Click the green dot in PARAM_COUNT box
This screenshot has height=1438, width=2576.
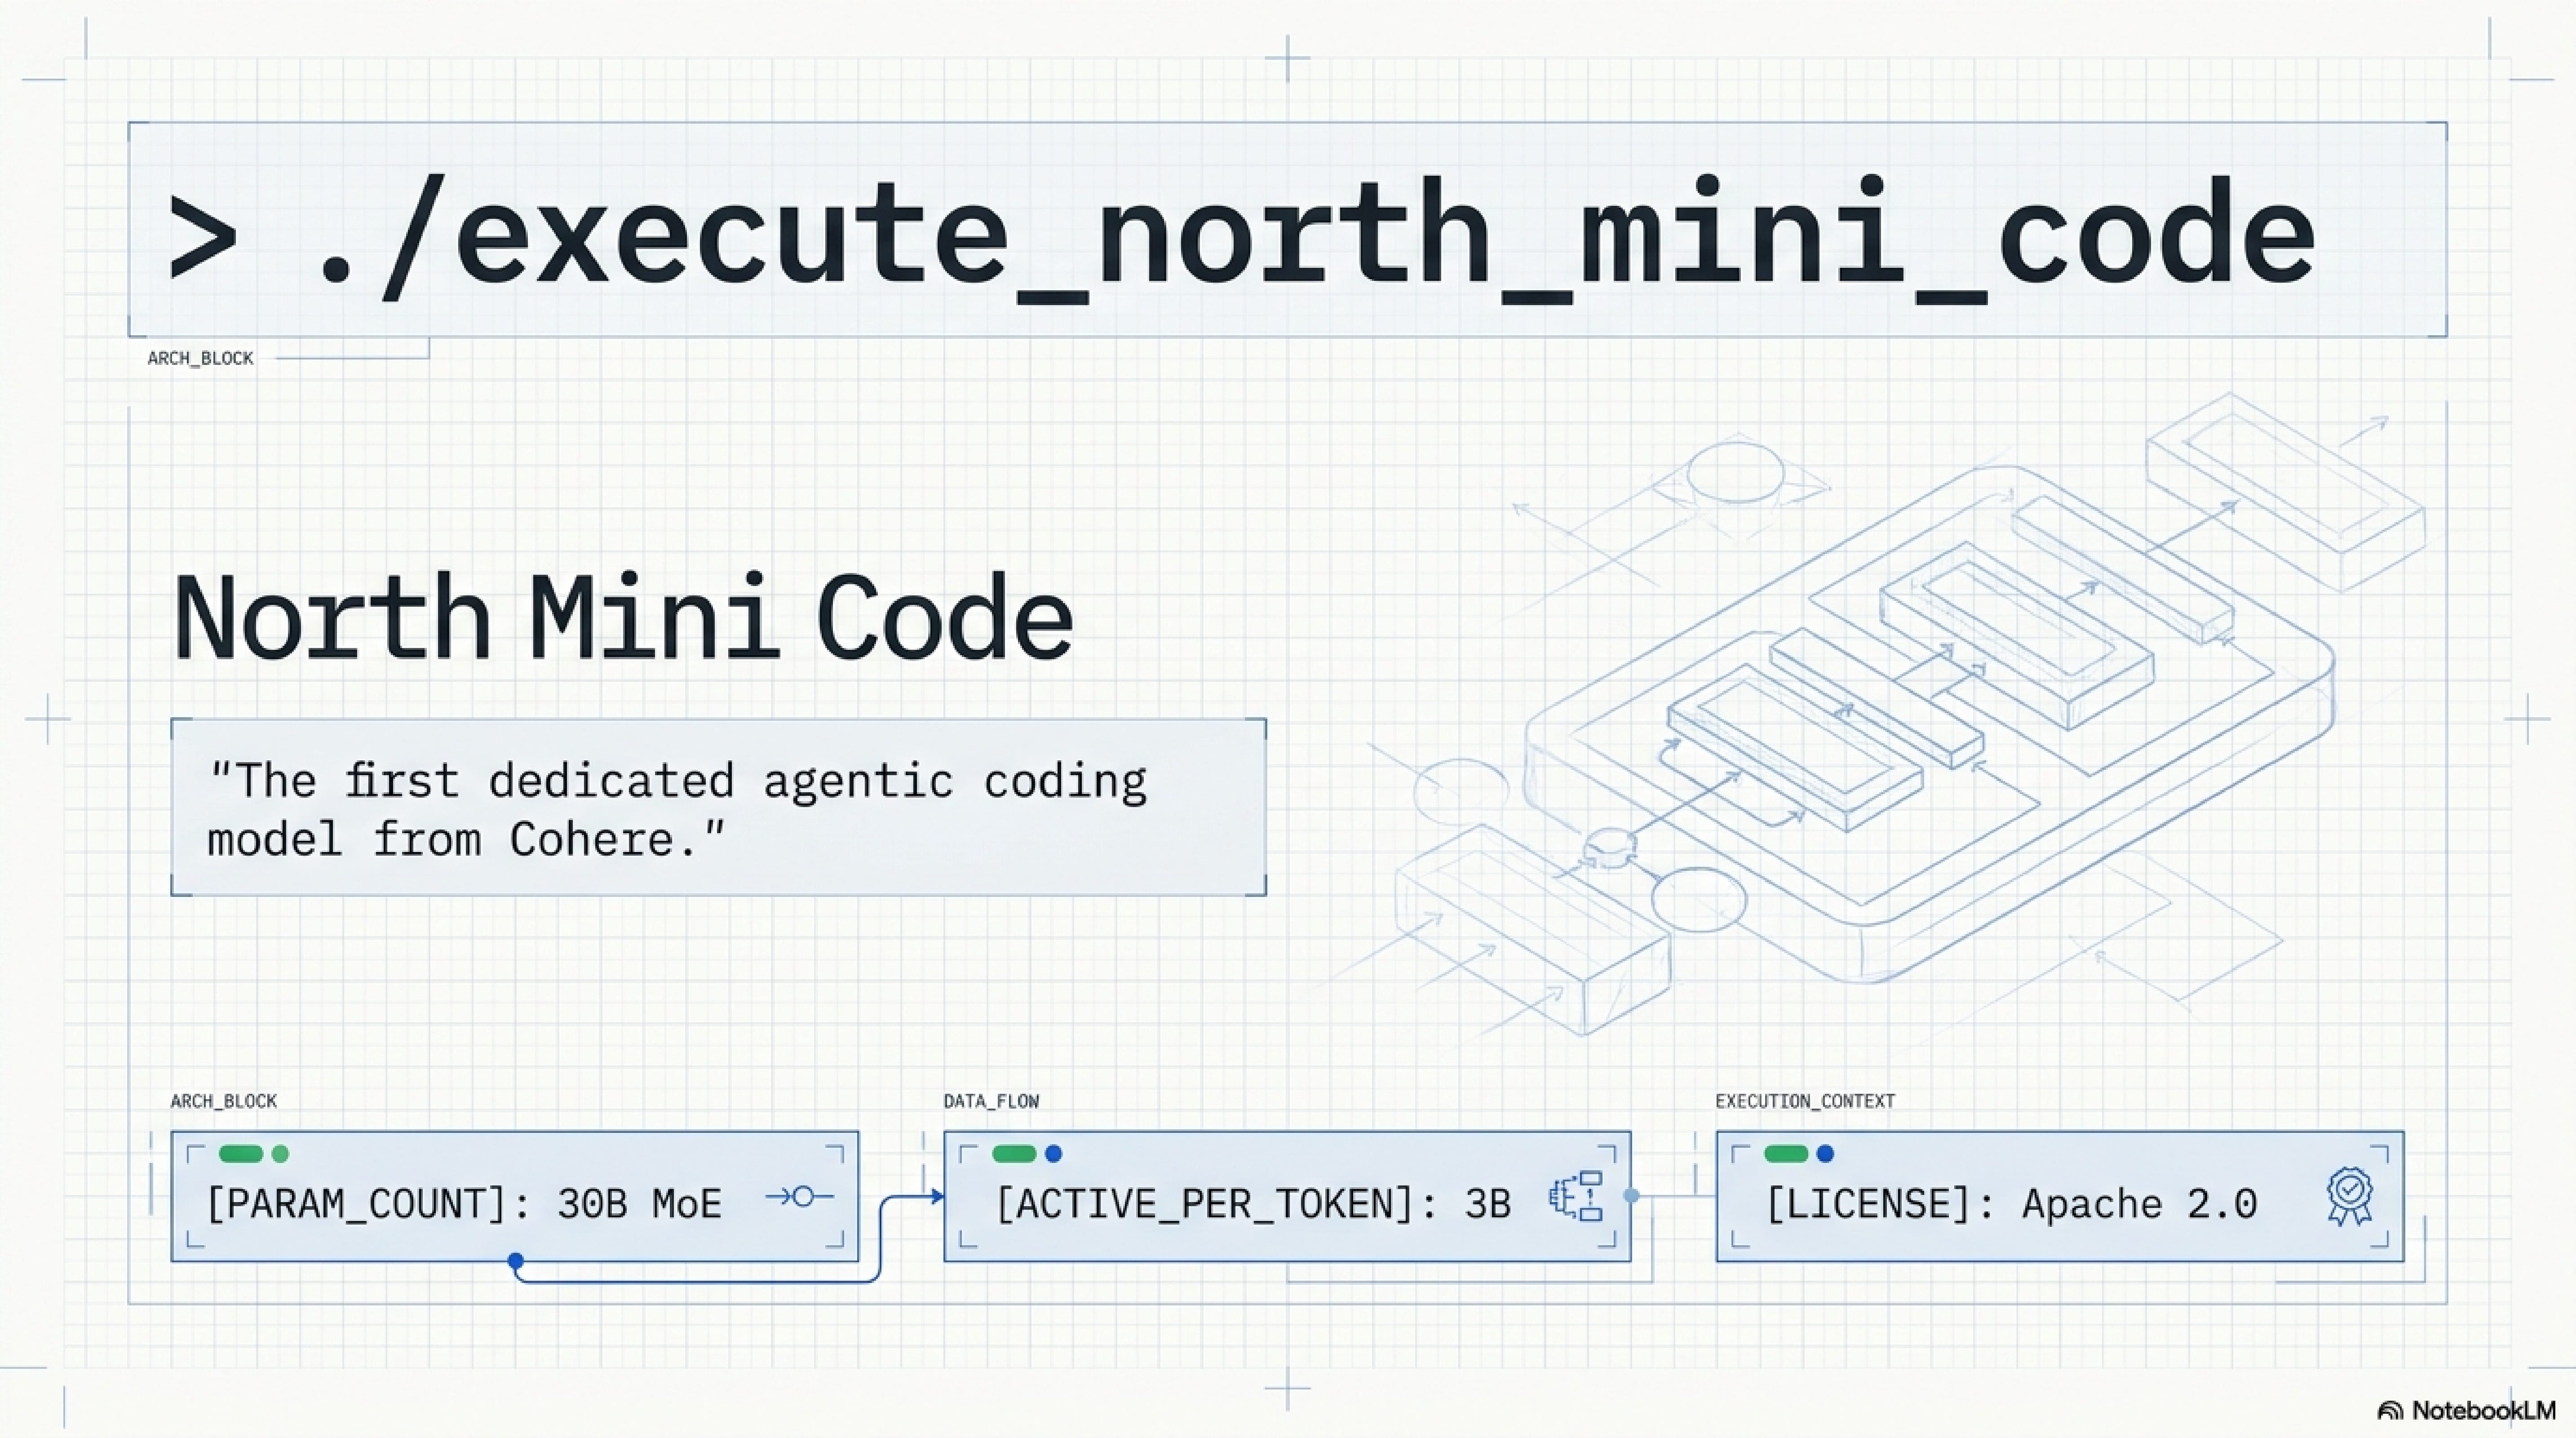click(280, 1154)
